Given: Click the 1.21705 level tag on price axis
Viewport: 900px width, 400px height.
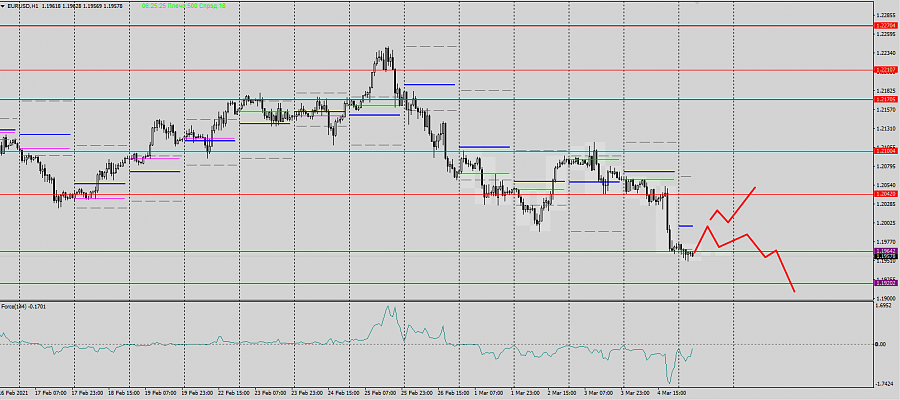Looking at the screenshot, I should [885, 99].
